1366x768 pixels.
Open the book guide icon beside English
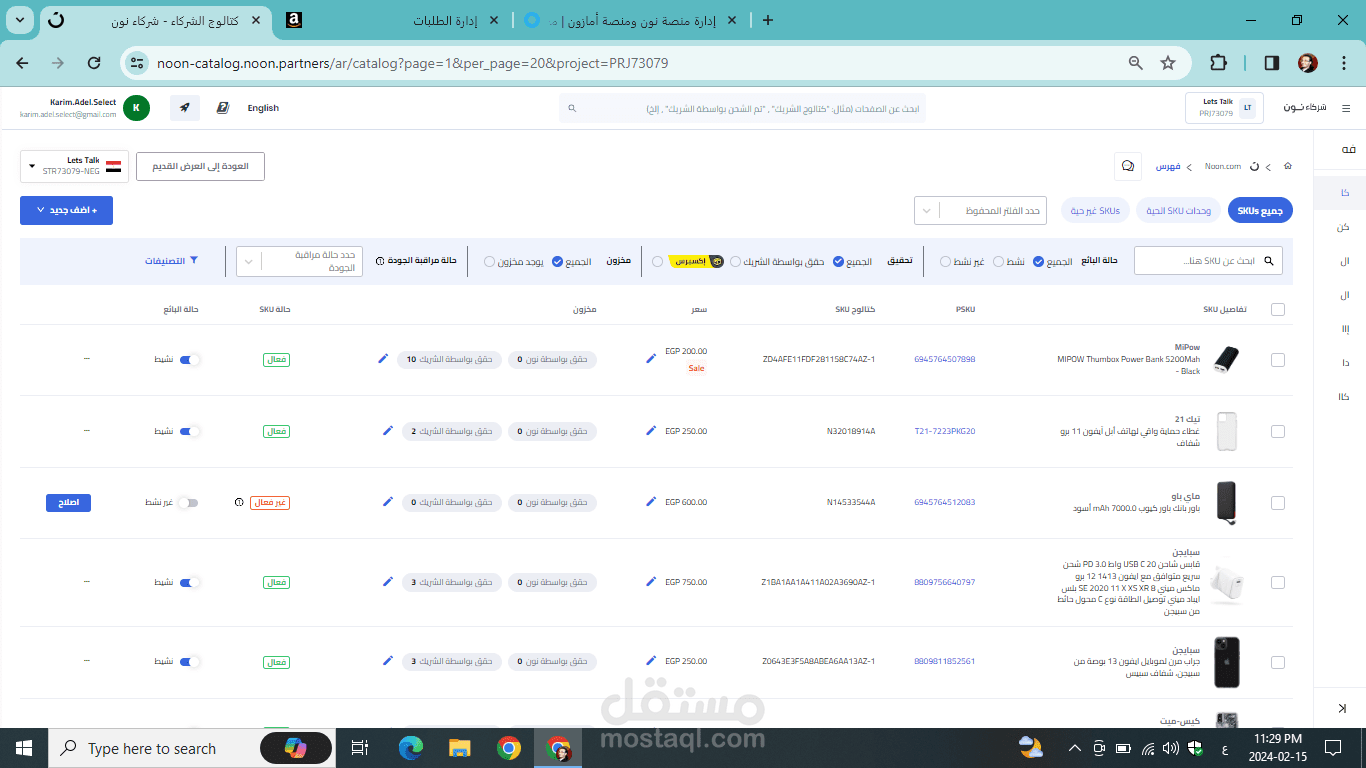[x=222, y=108]
